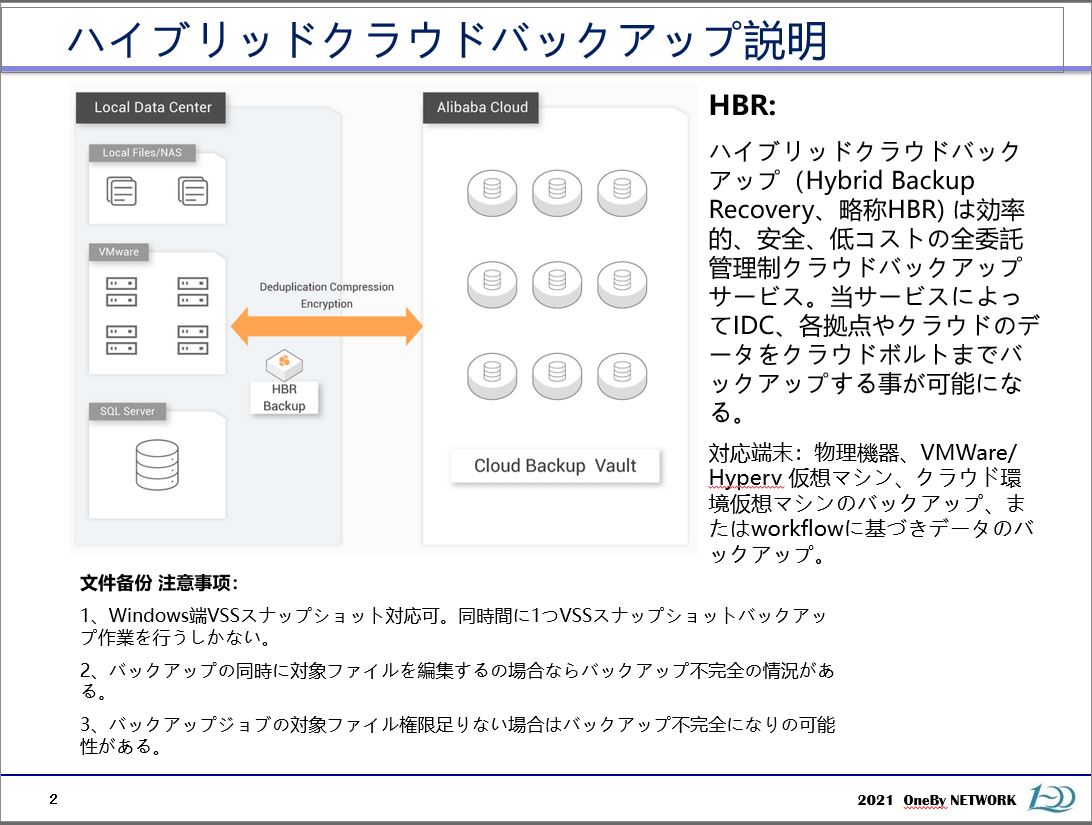Click the bottom-right server icon in VMware box
The image size is (1092, 825).
click(x=193, y=340)
